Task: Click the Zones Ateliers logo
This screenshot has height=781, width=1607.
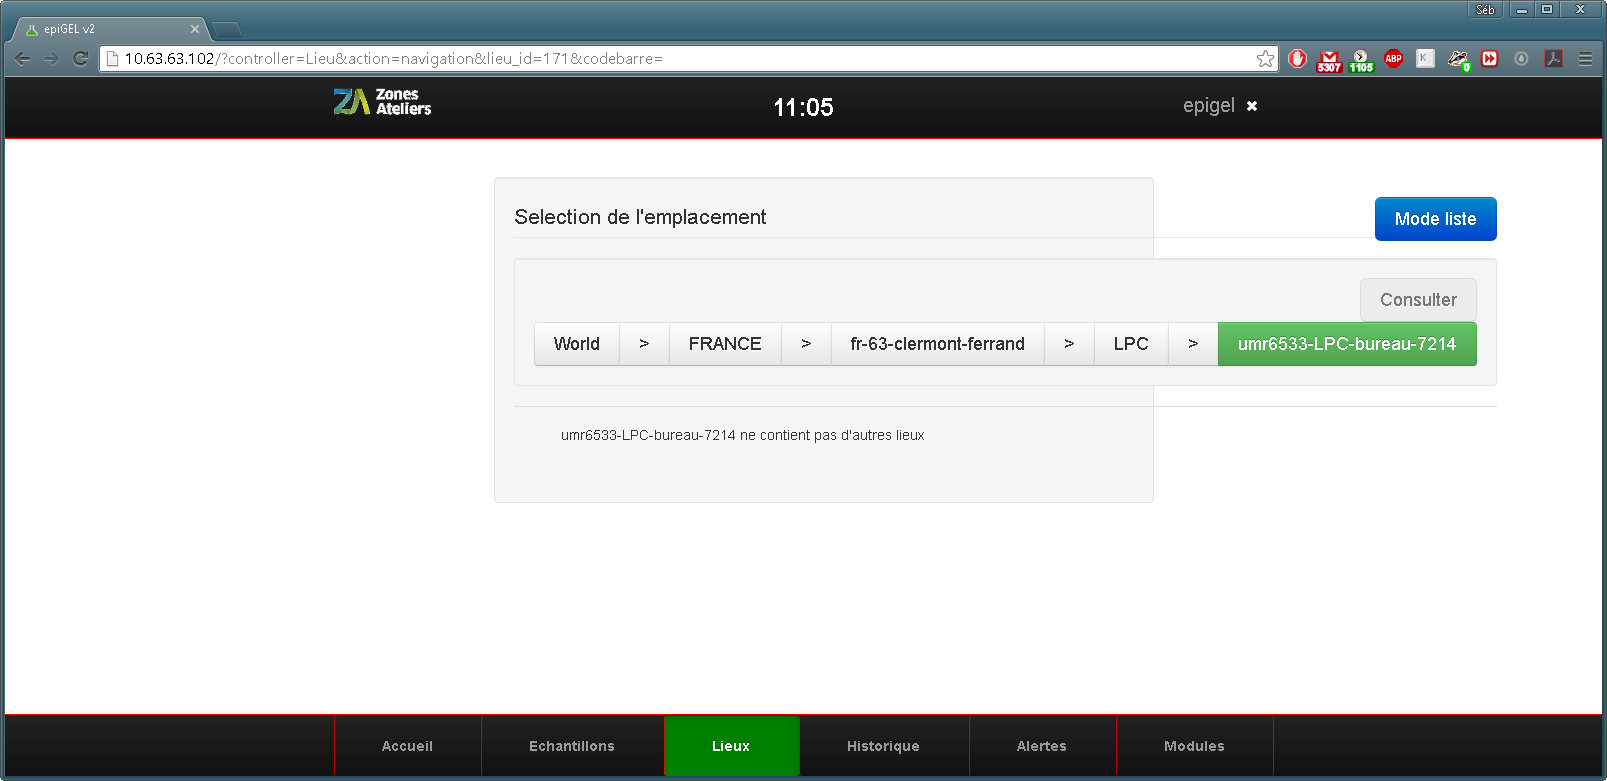Action: 382,102
